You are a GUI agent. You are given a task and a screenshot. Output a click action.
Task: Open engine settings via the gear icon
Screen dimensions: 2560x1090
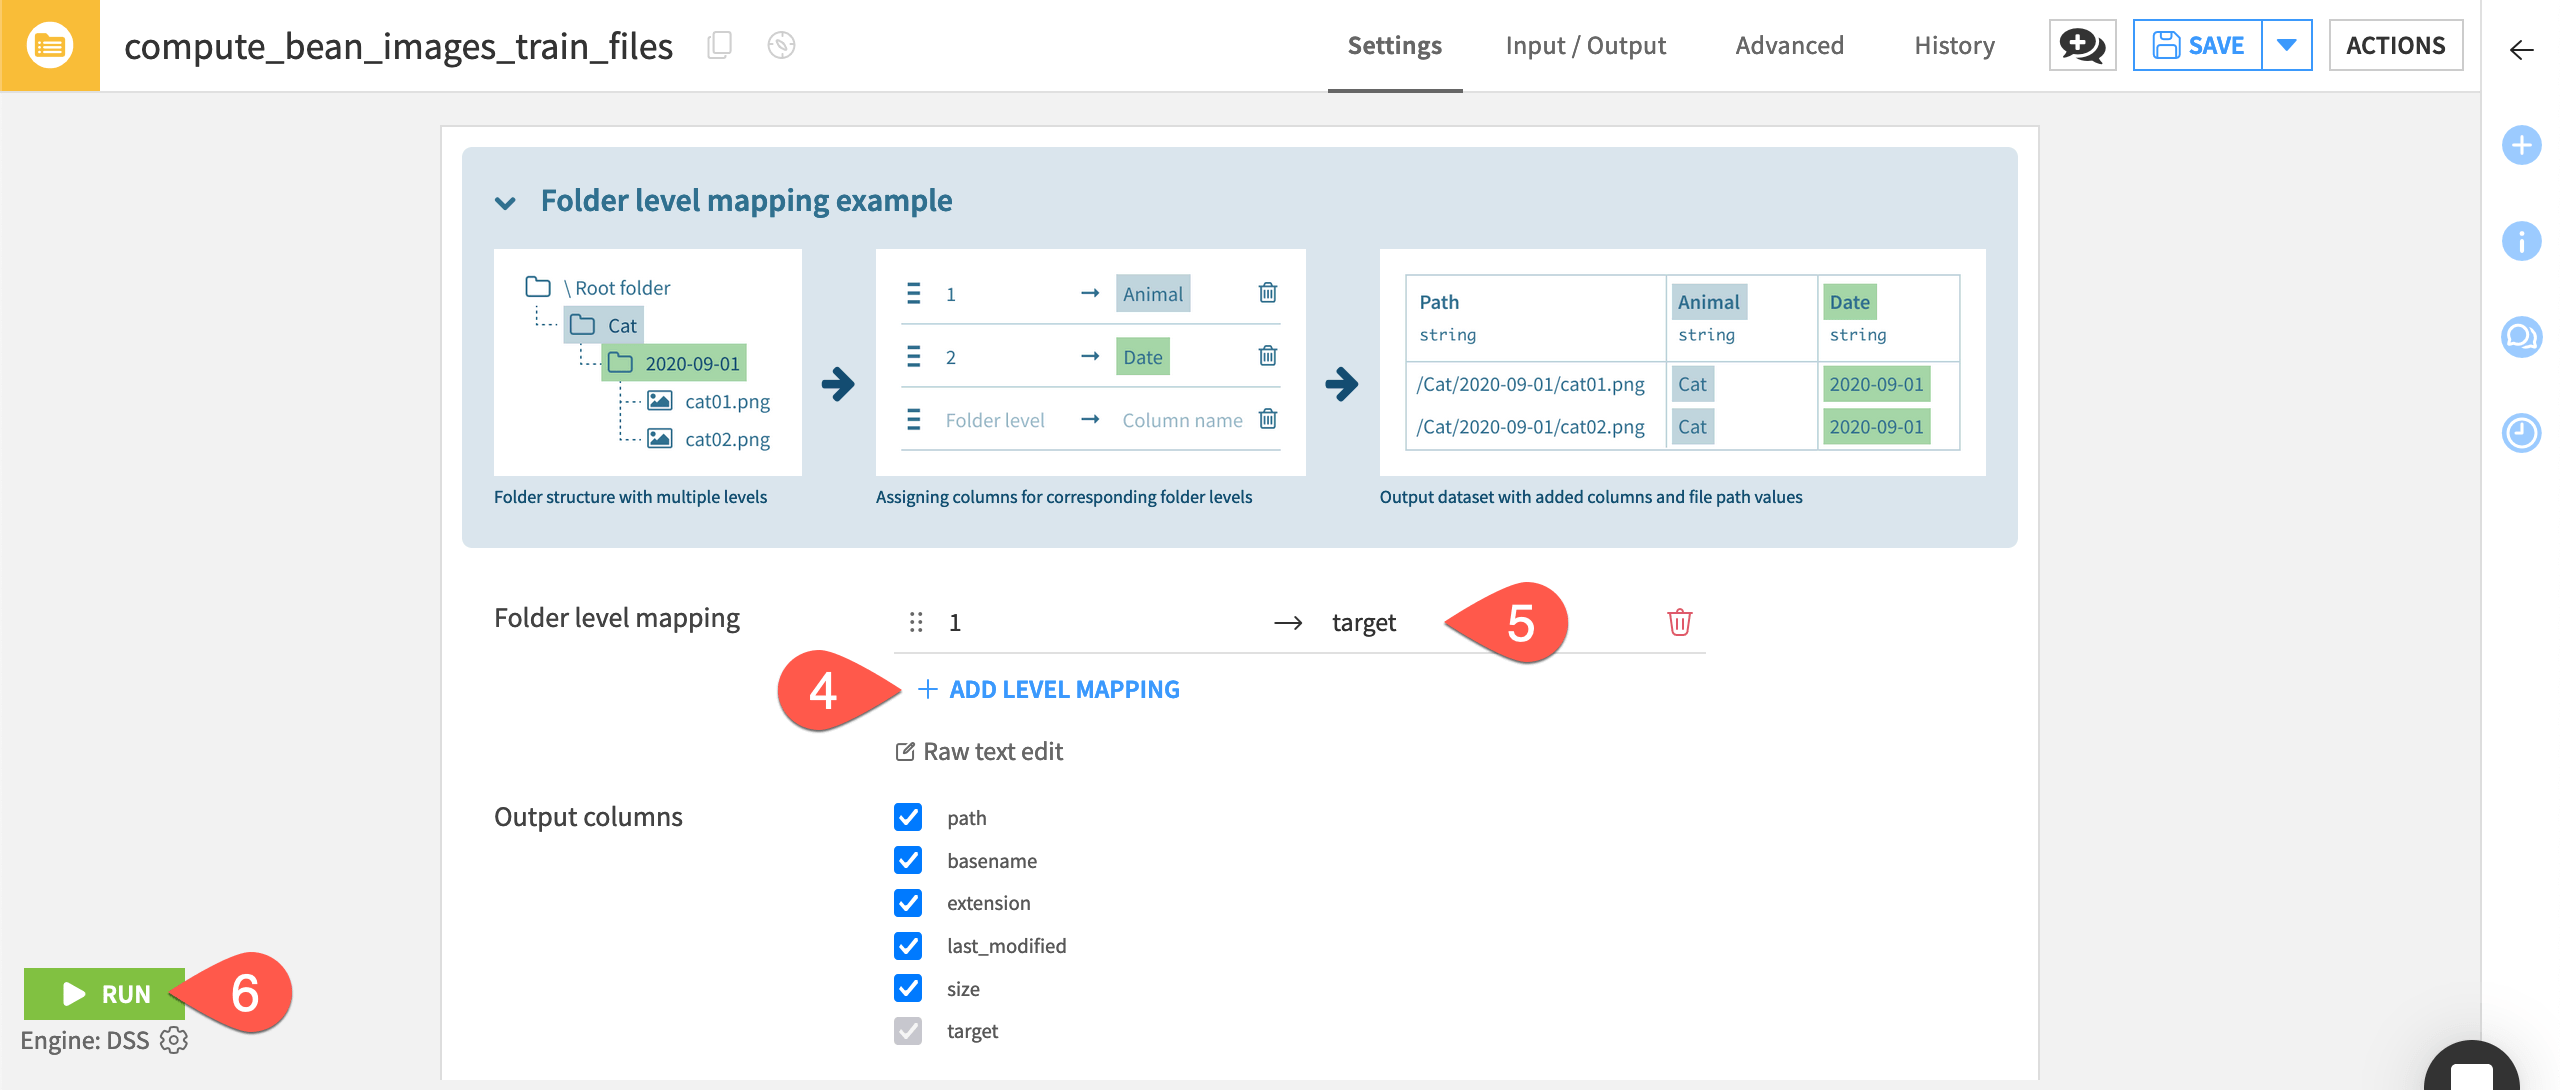(175, 1040)
